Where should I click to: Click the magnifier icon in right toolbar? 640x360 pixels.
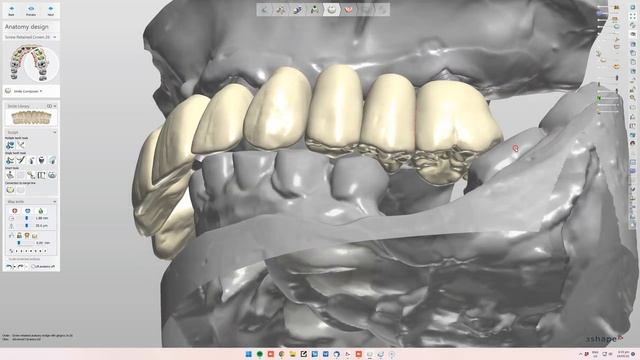(x=633, y=98)
